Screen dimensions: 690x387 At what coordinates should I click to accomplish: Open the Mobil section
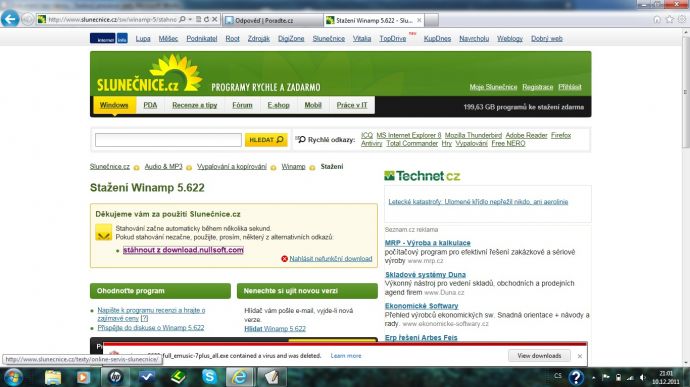(x=313, y=105)
